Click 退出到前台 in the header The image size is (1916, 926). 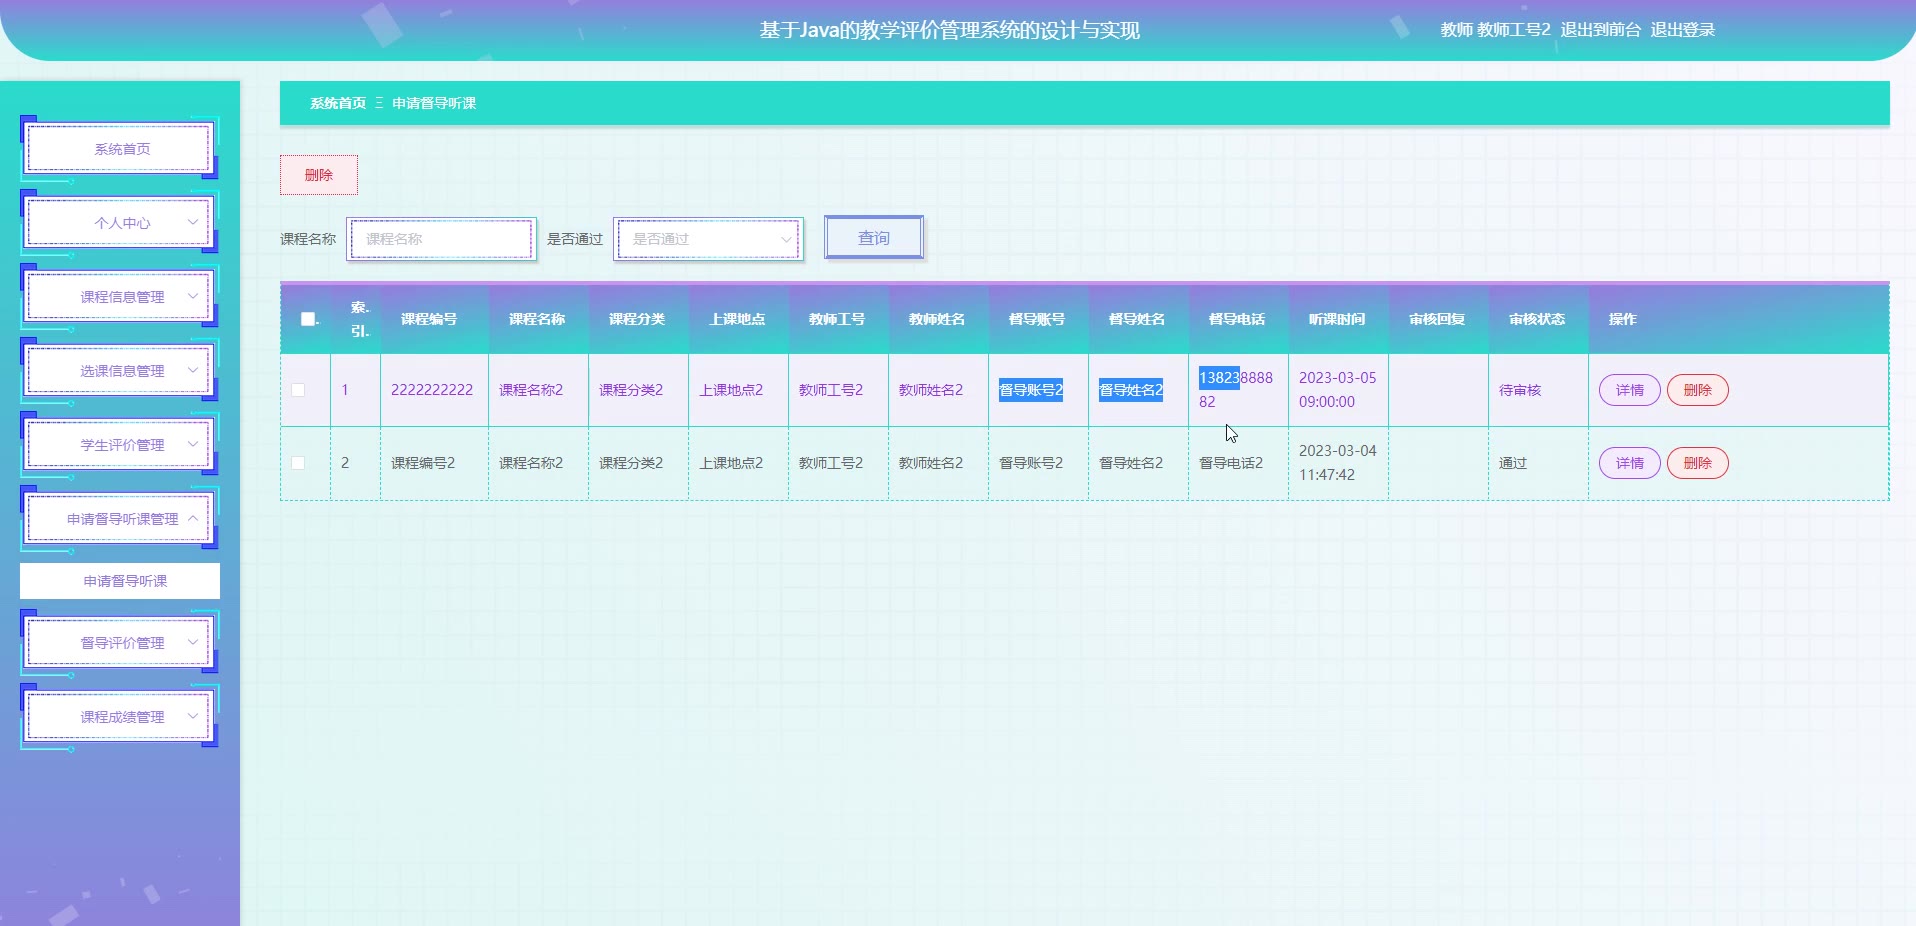click(1601, 30)
